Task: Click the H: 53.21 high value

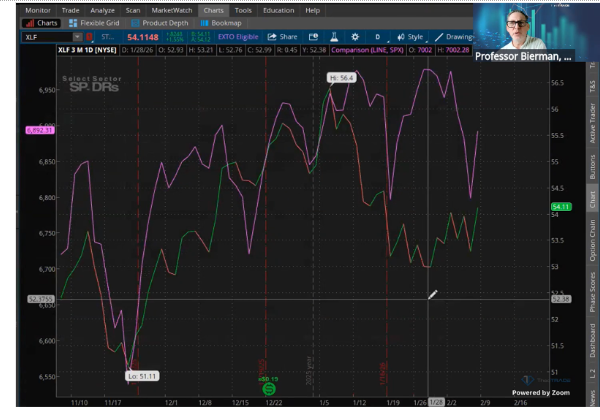Action: tap(201, 50)
